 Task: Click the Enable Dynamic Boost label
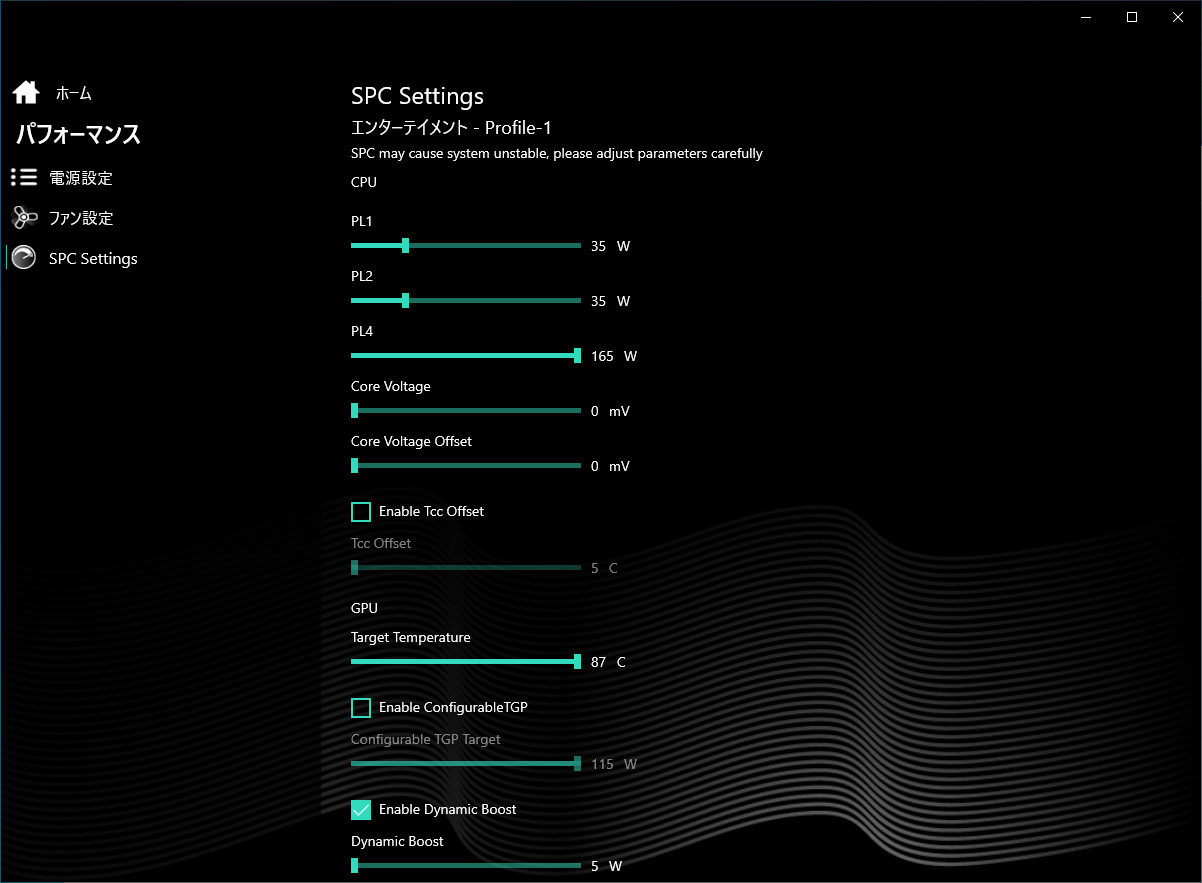(x=447, y=809)
